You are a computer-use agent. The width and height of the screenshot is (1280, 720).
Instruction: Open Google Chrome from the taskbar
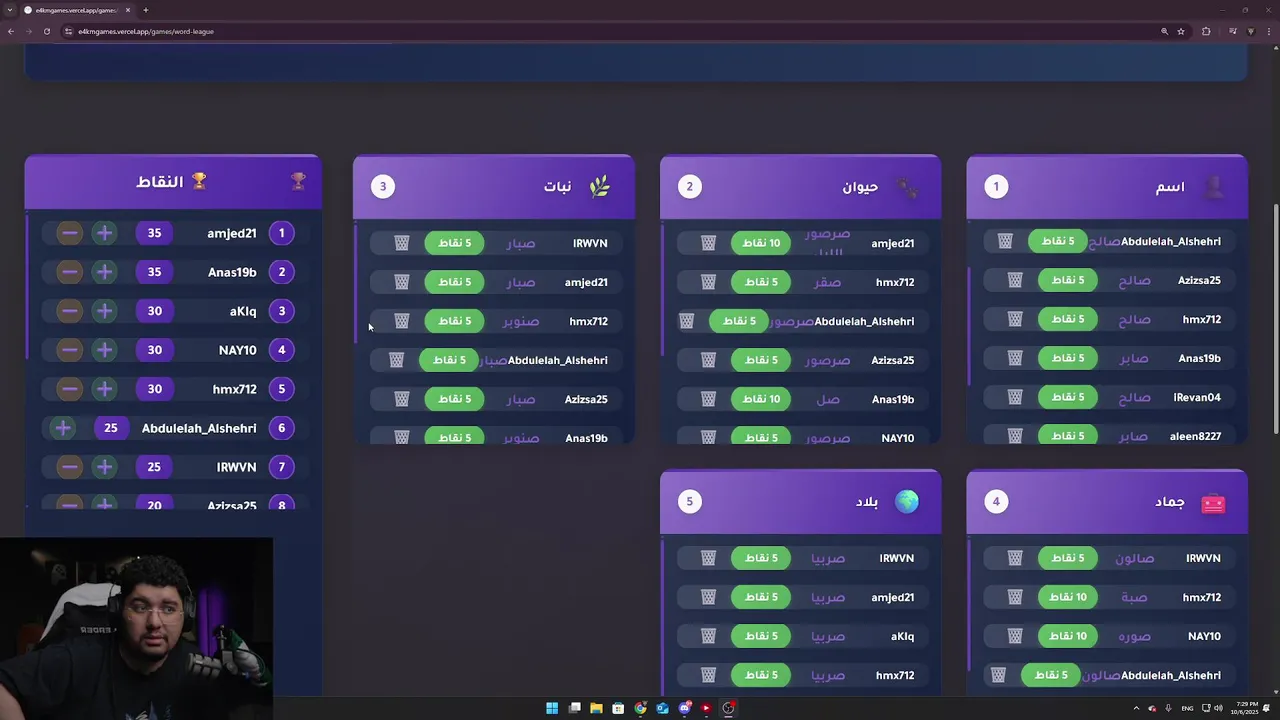tap(640, 708)
